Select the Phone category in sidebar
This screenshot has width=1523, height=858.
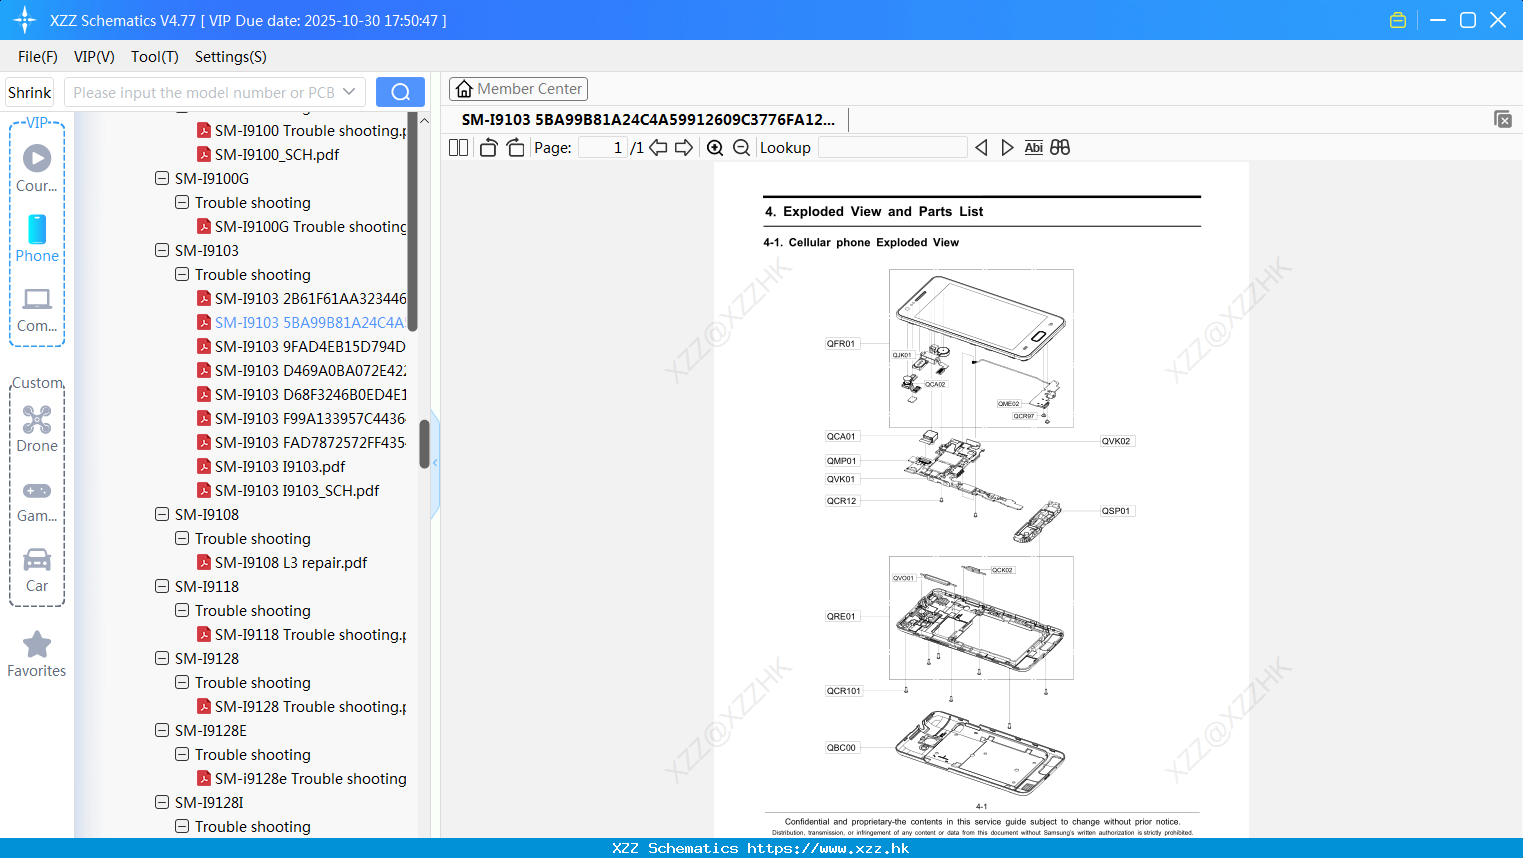point(37,238)
